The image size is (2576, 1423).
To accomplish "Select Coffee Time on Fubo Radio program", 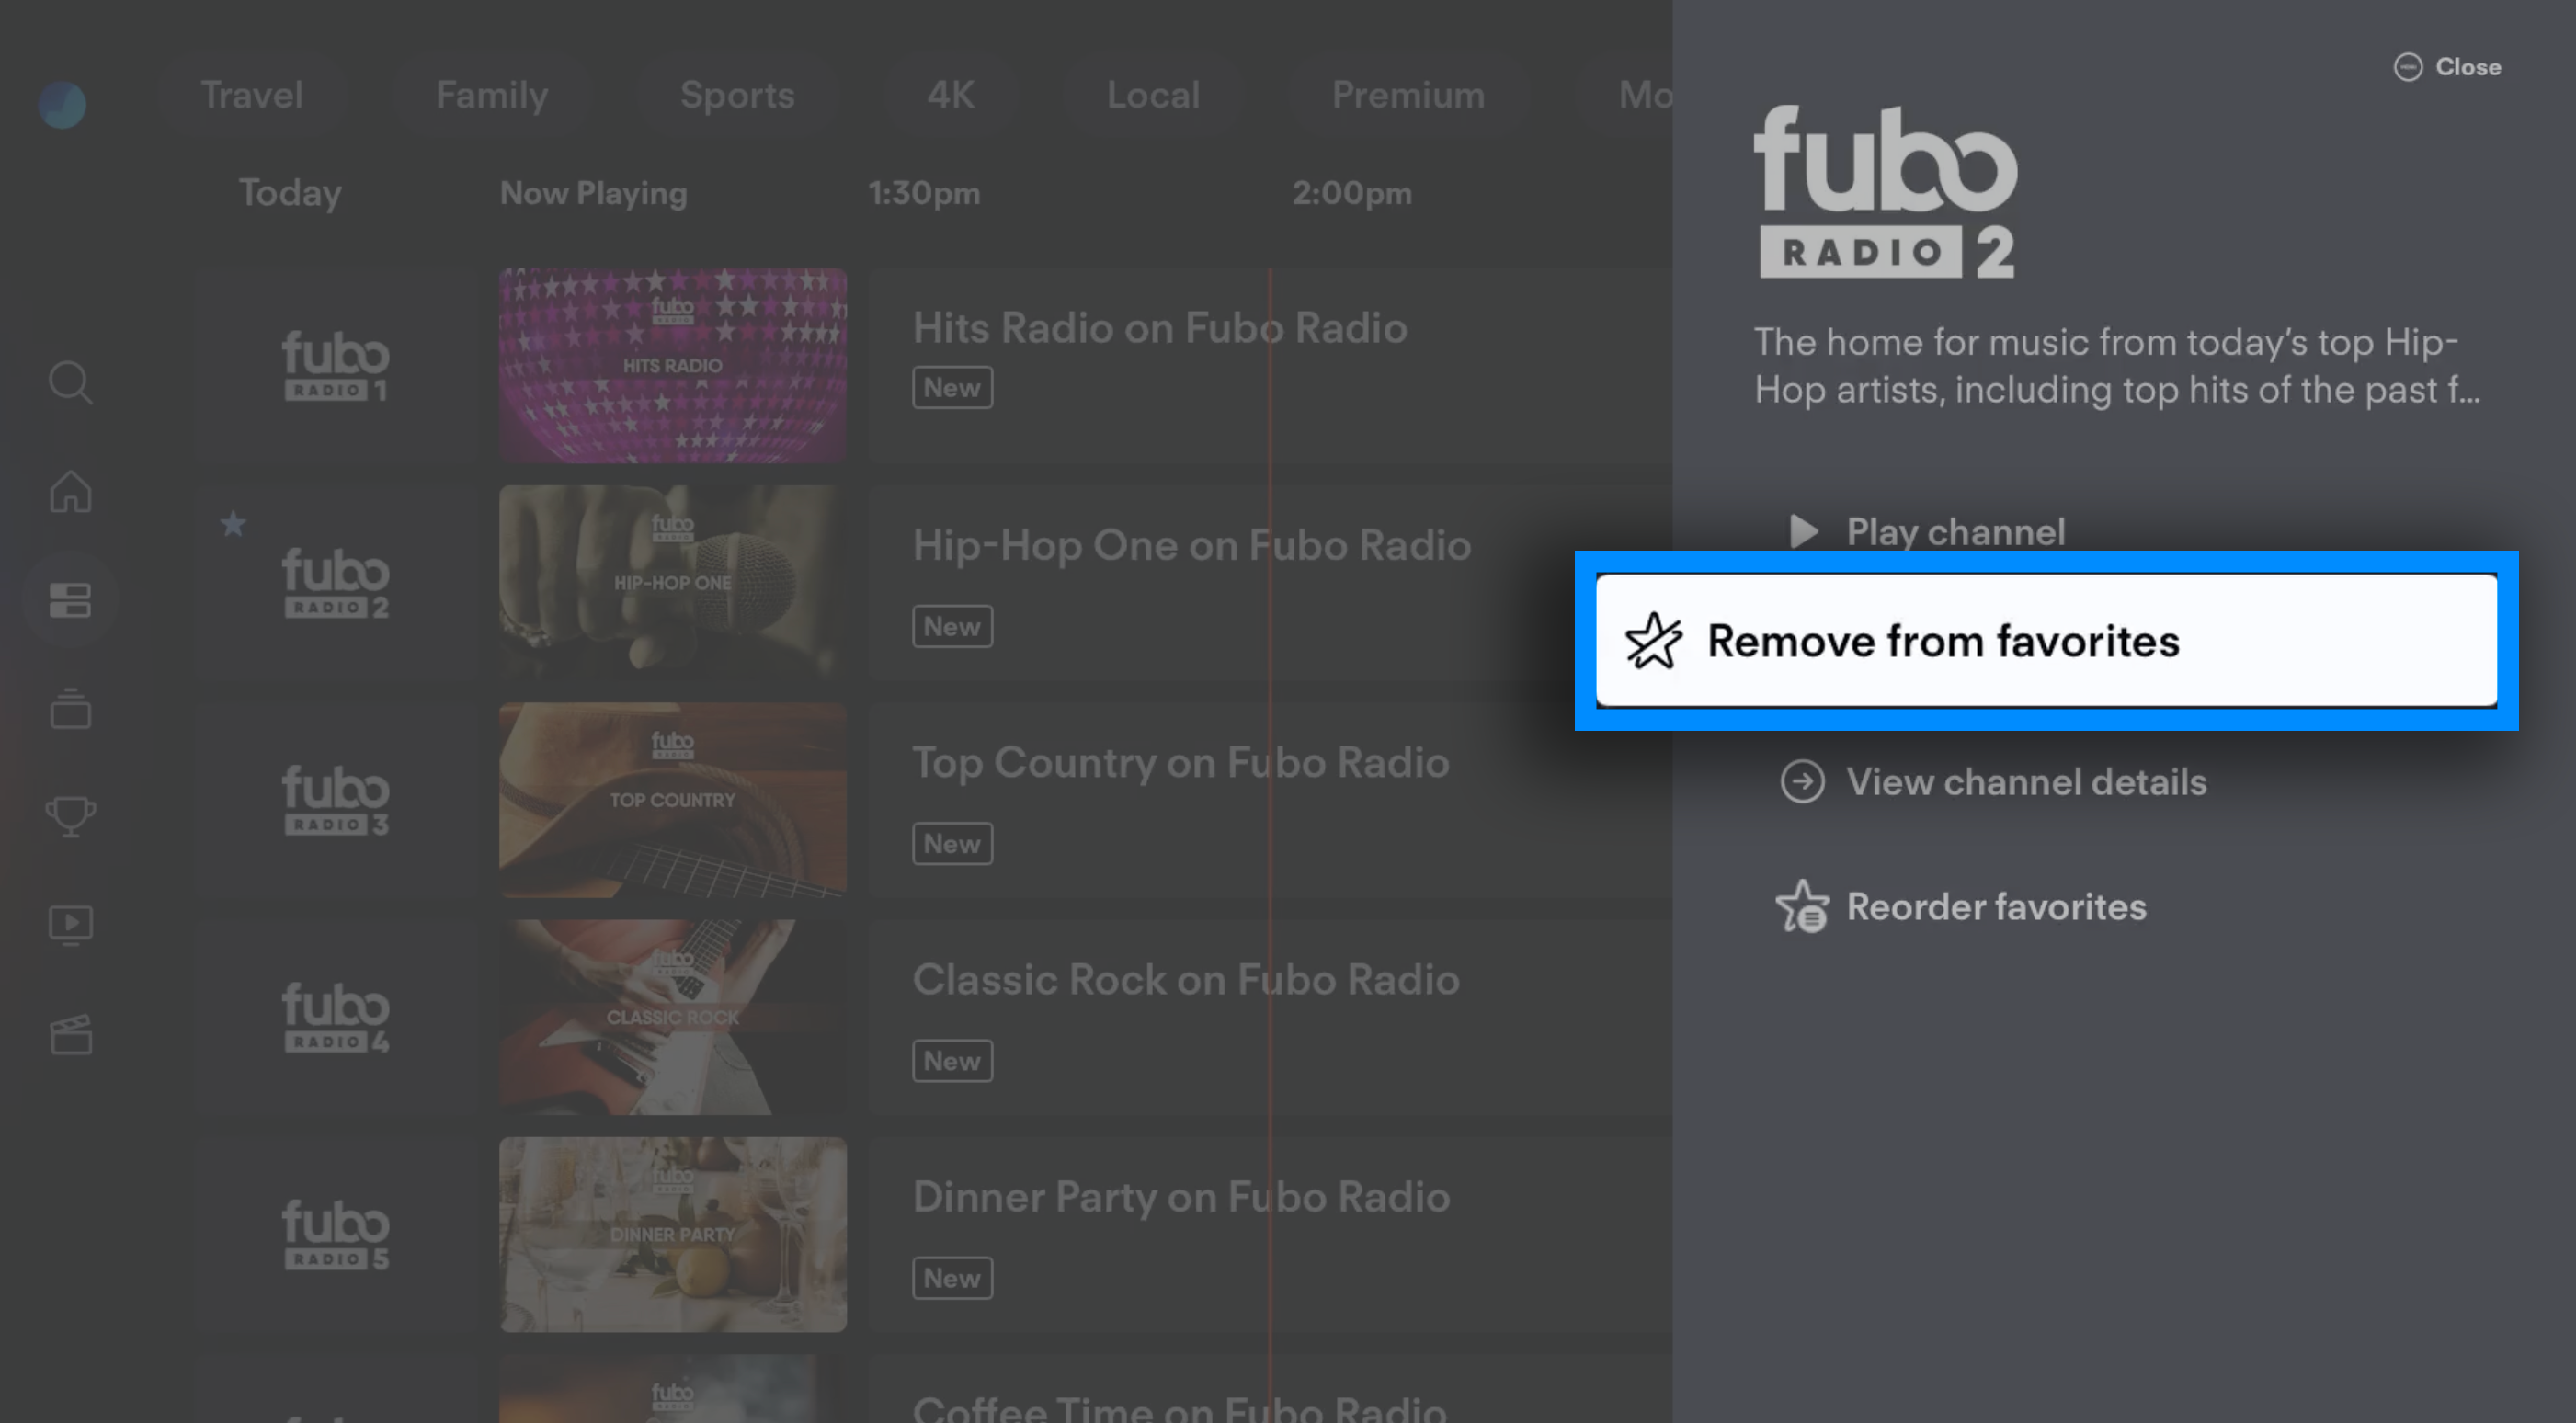I will pos(1270,1389).
